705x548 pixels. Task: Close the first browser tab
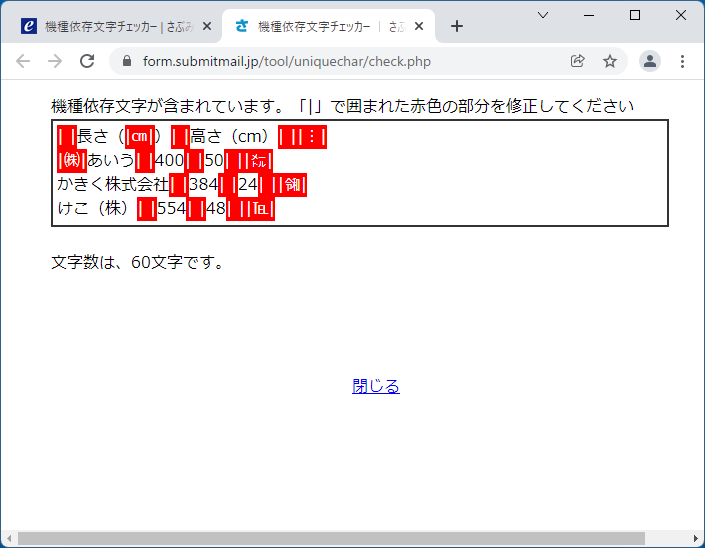coord(207,27)
